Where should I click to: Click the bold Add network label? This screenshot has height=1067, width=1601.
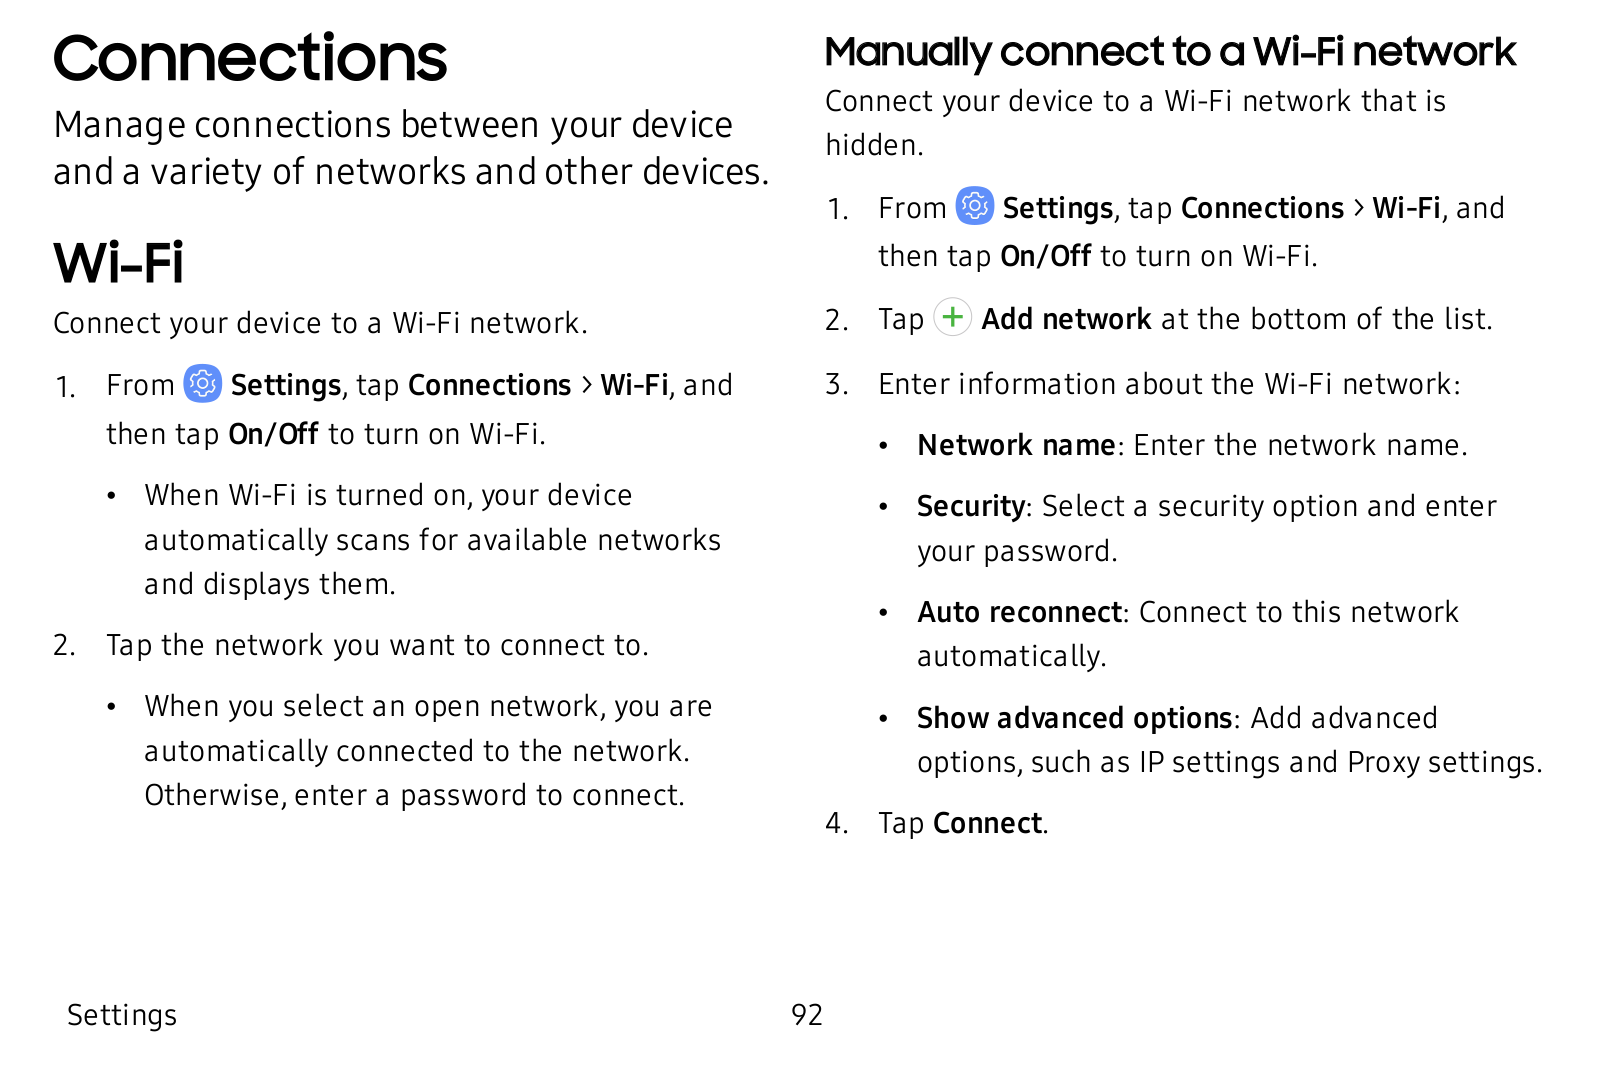click(1066, 319)
